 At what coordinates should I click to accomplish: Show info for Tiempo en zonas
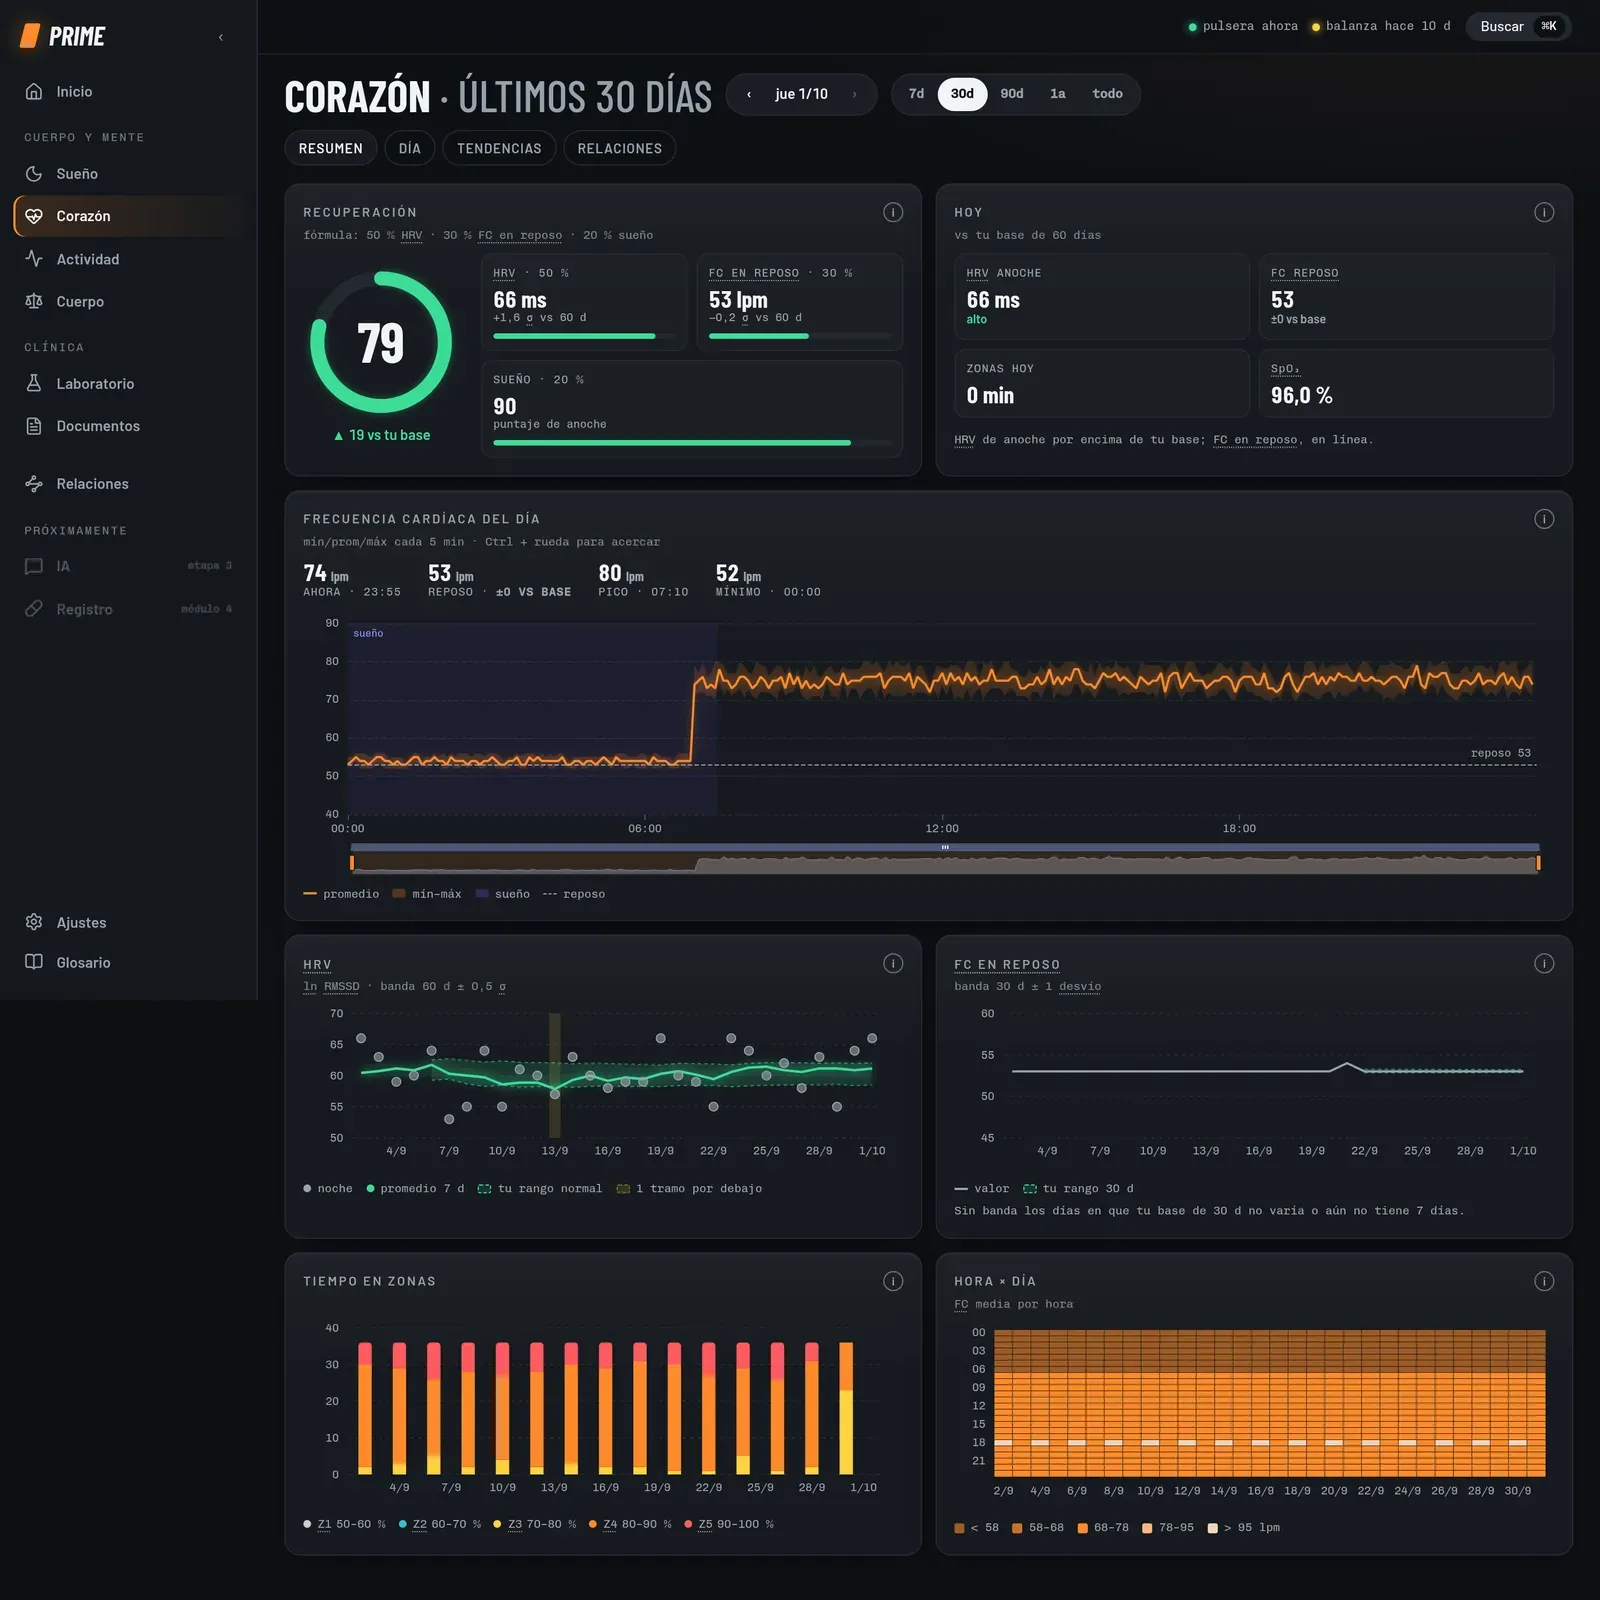893,1281
